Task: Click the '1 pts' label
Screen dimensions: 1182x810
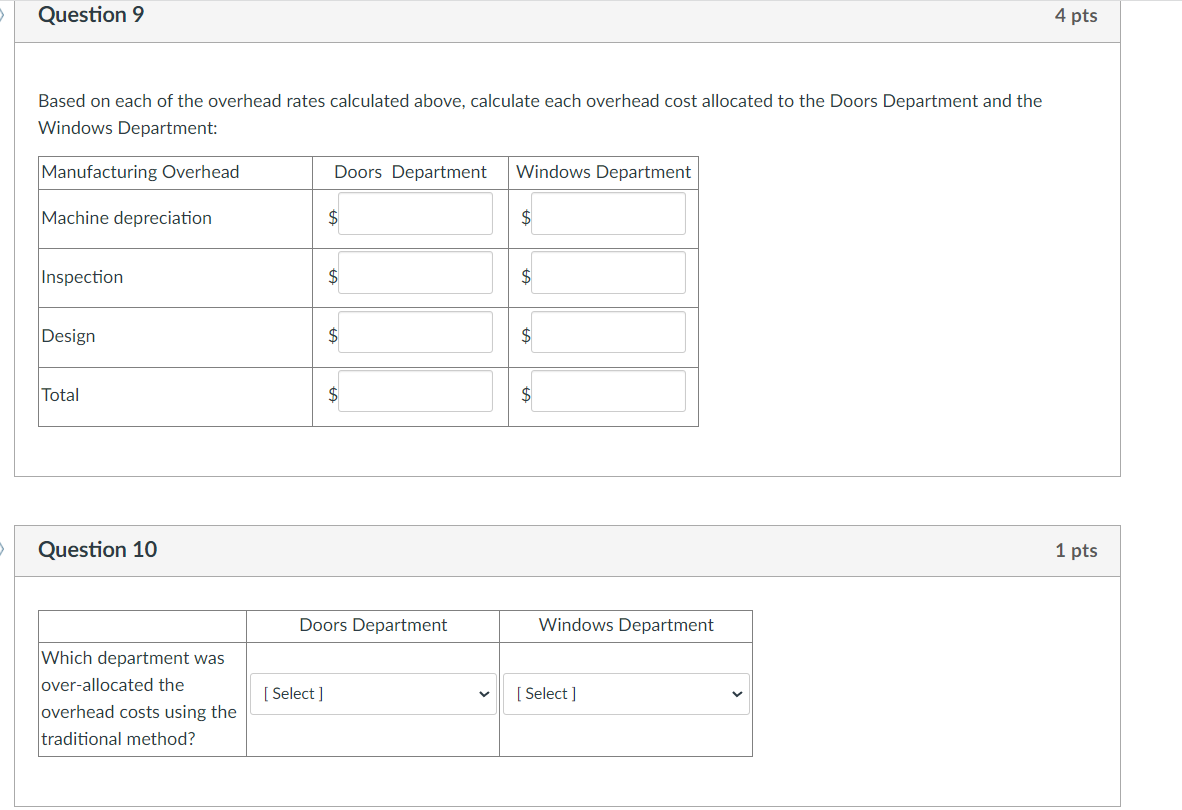Action: click(x=1076, y=550)
